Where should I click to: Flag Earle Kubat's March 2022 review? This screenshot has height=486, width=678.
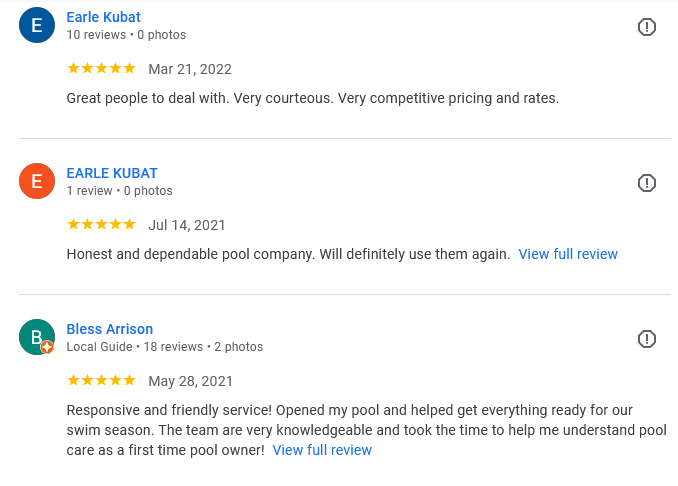(647, 27)
